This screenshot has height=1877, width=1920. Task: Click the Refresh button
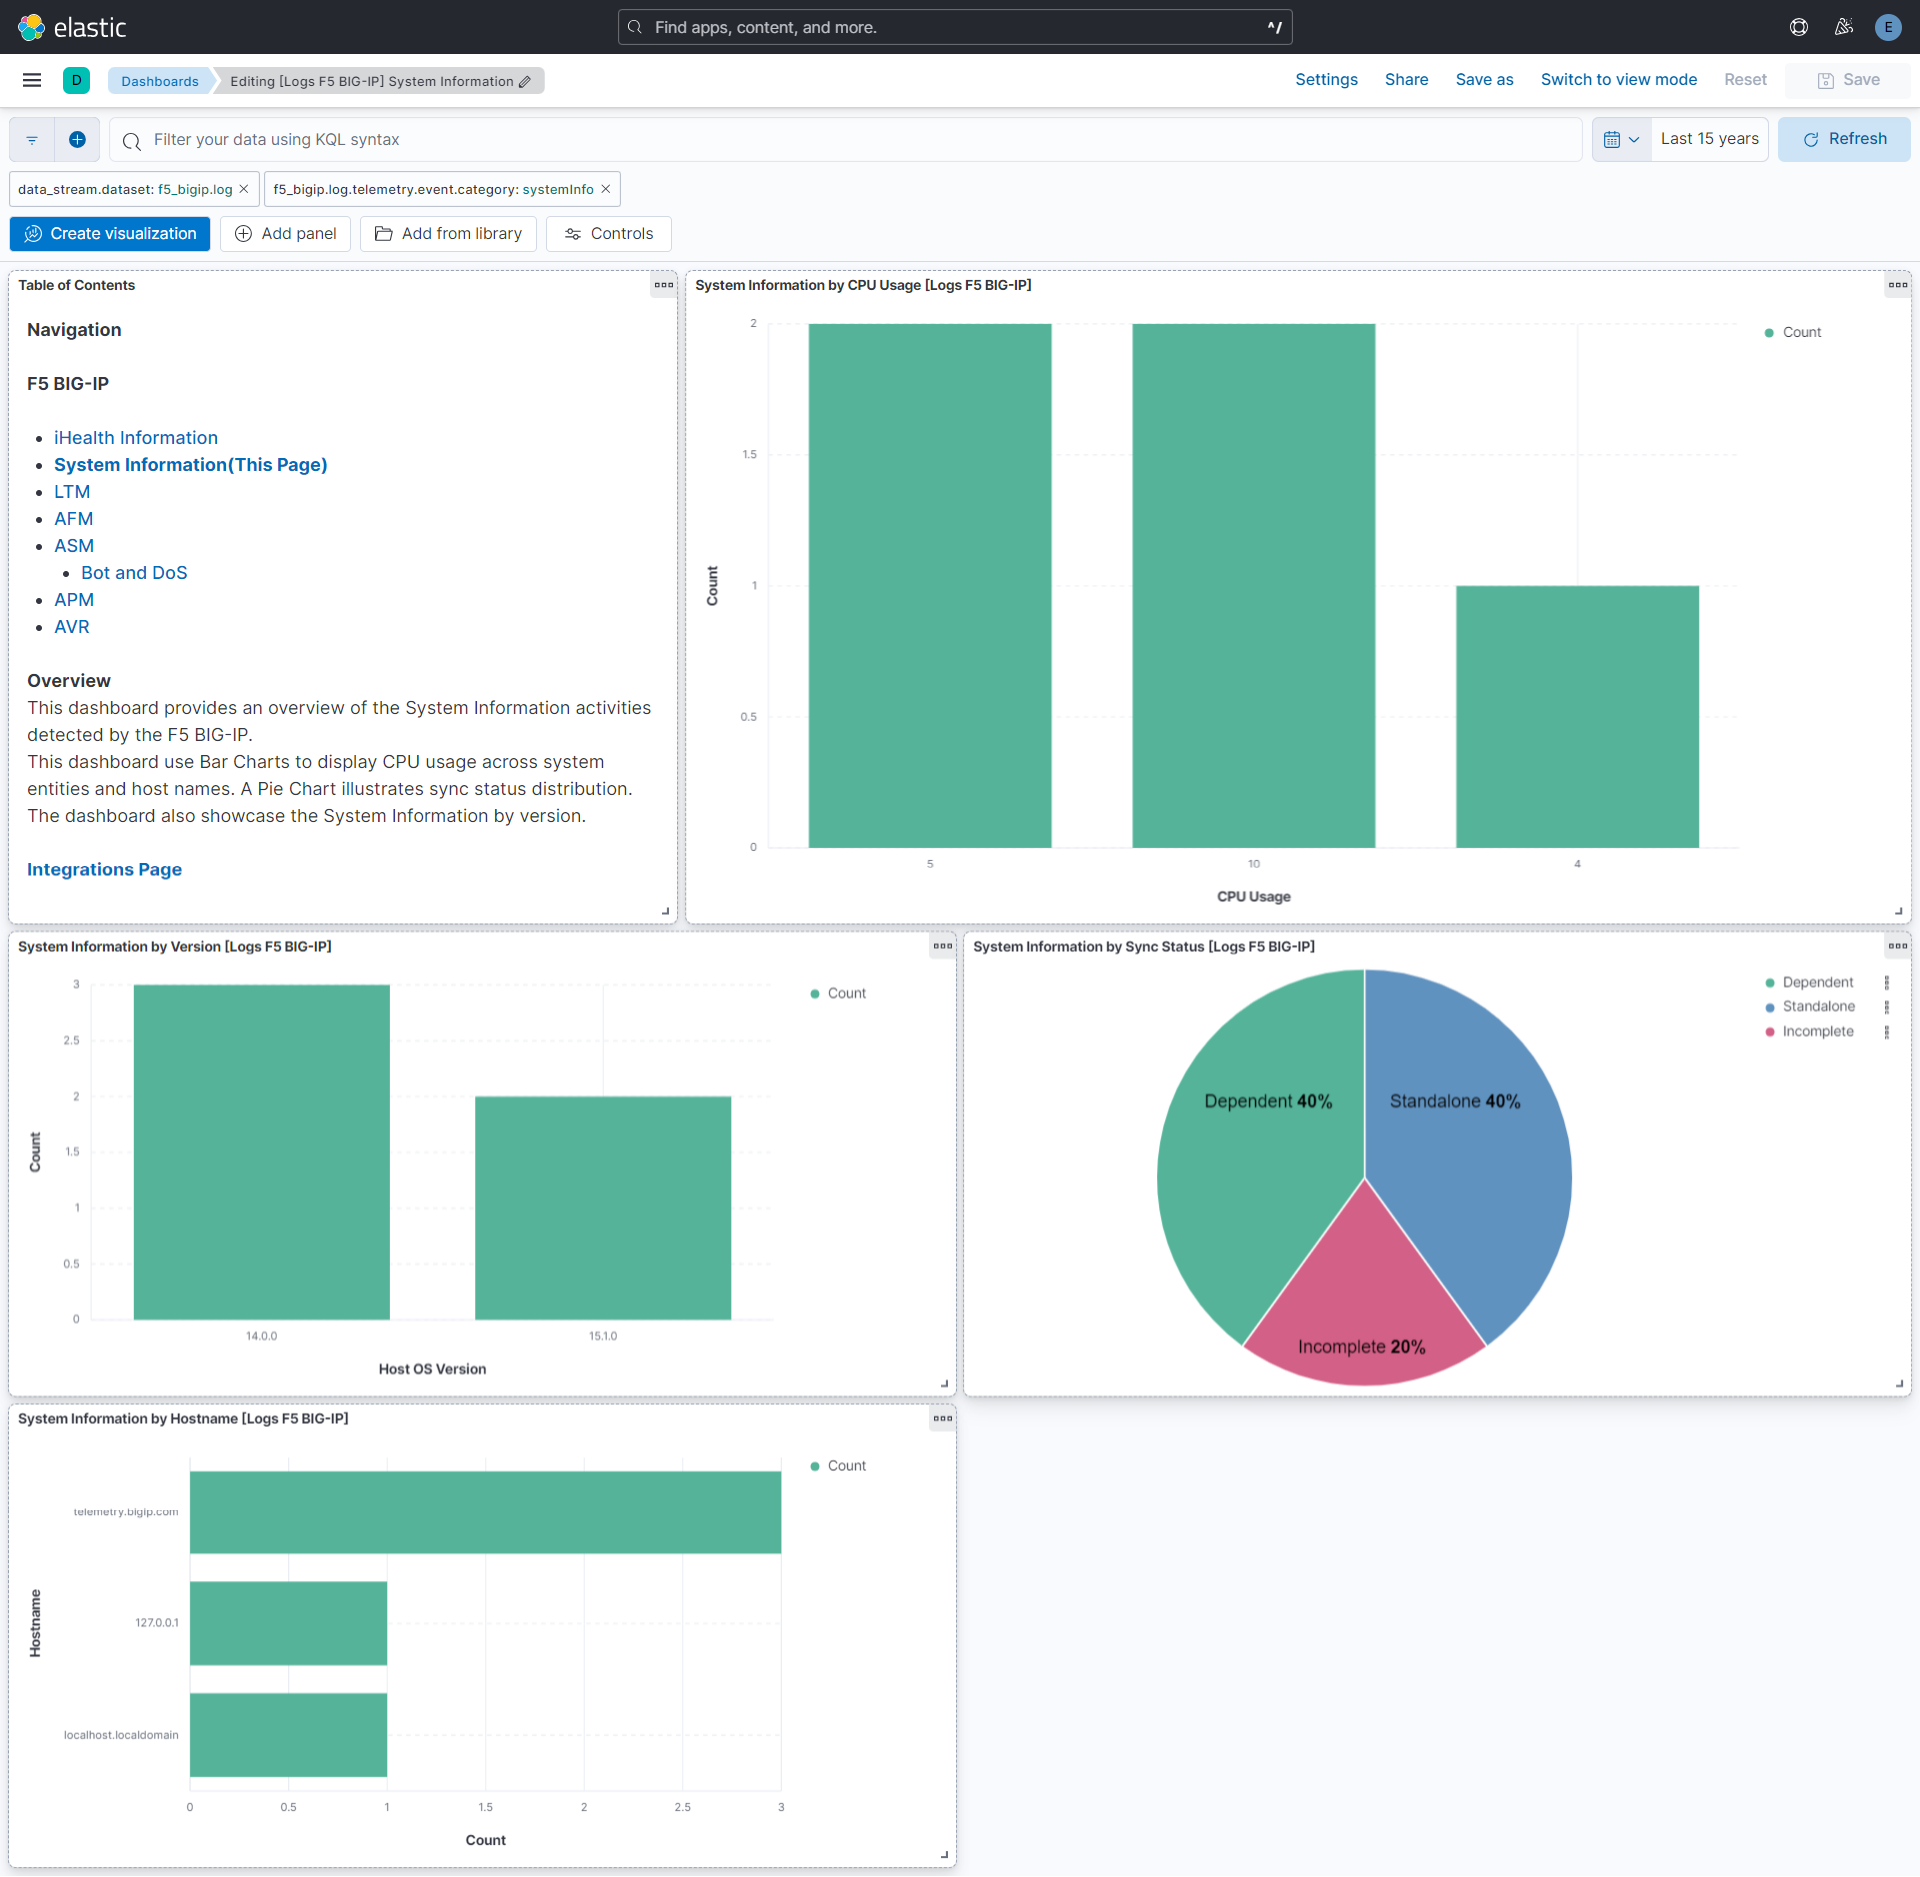point(1844,139)
